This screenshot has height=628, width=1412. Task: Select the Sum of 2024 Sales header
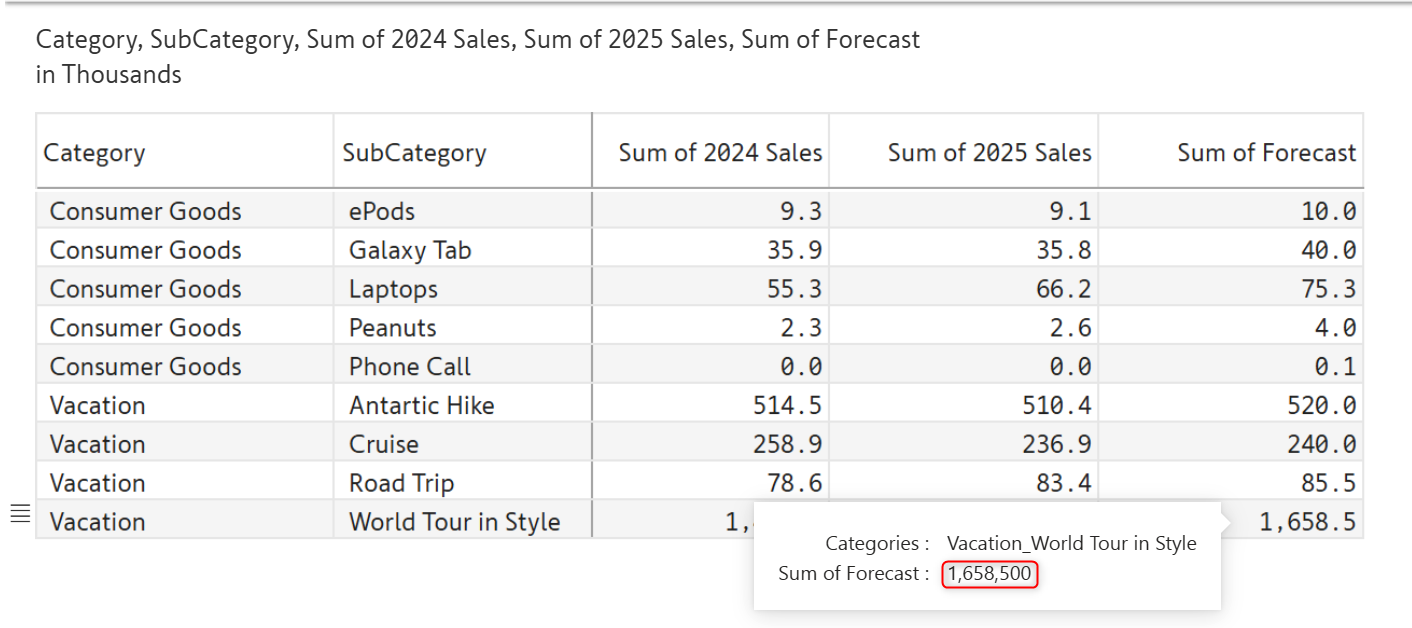click(x=720, y=153)
